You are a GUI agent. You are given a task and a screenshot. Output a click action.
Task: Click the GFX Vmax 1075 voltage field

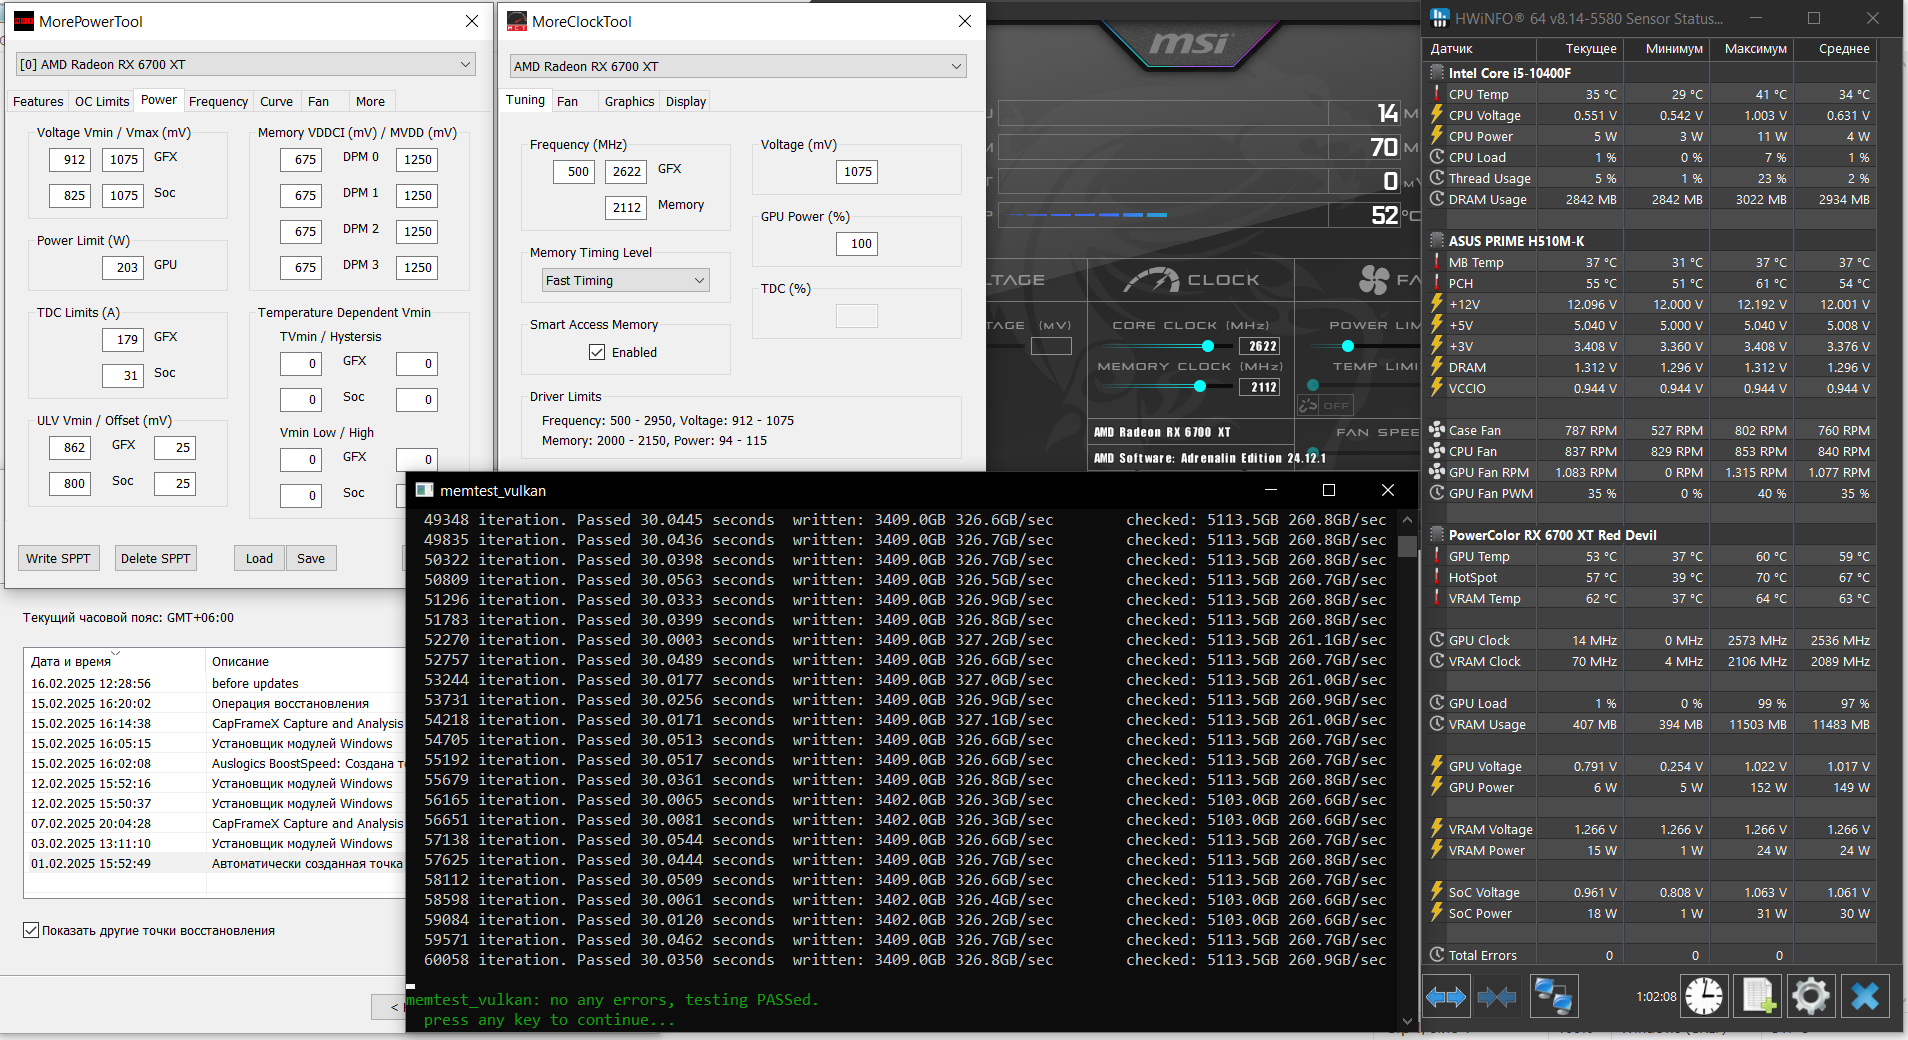click(x=123, y=159)
